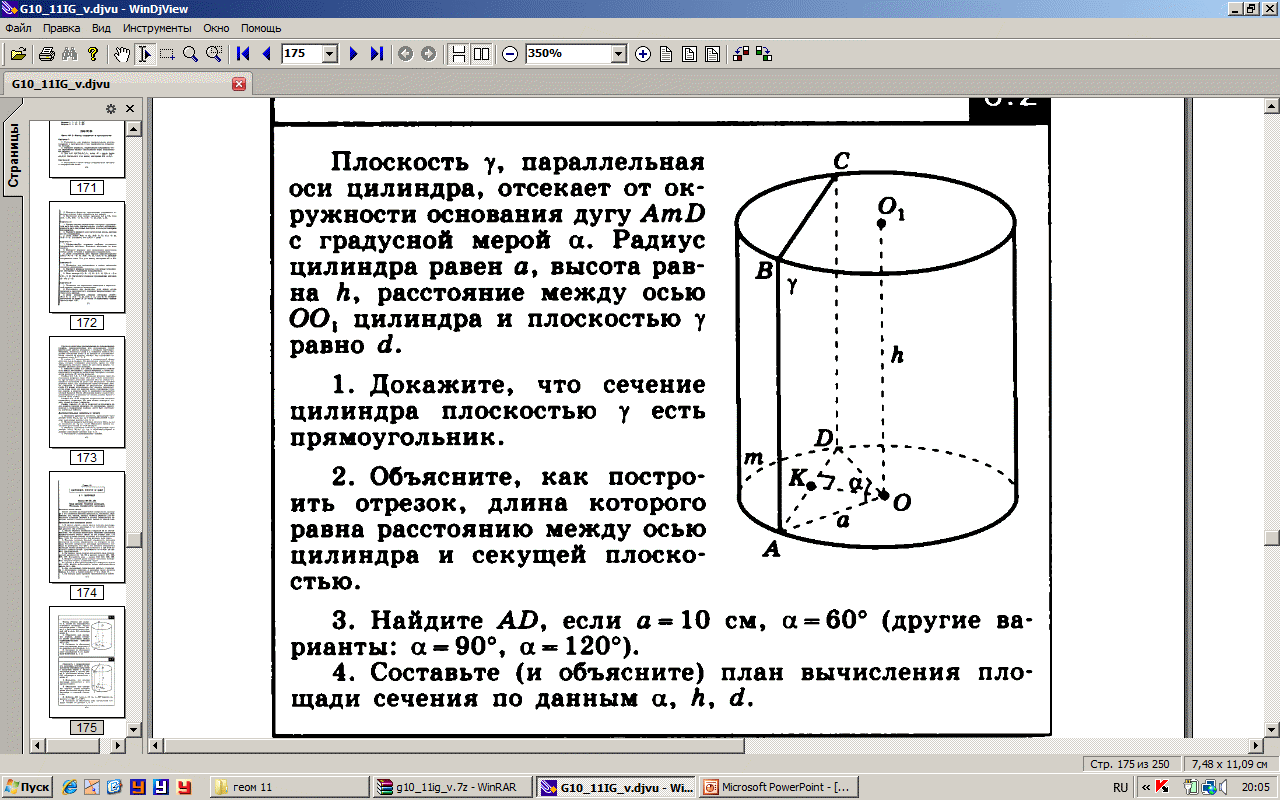This screenshot has width=1280, height=800.
Task: Select page 174 thumbnail
Action: tap(87, 527)
